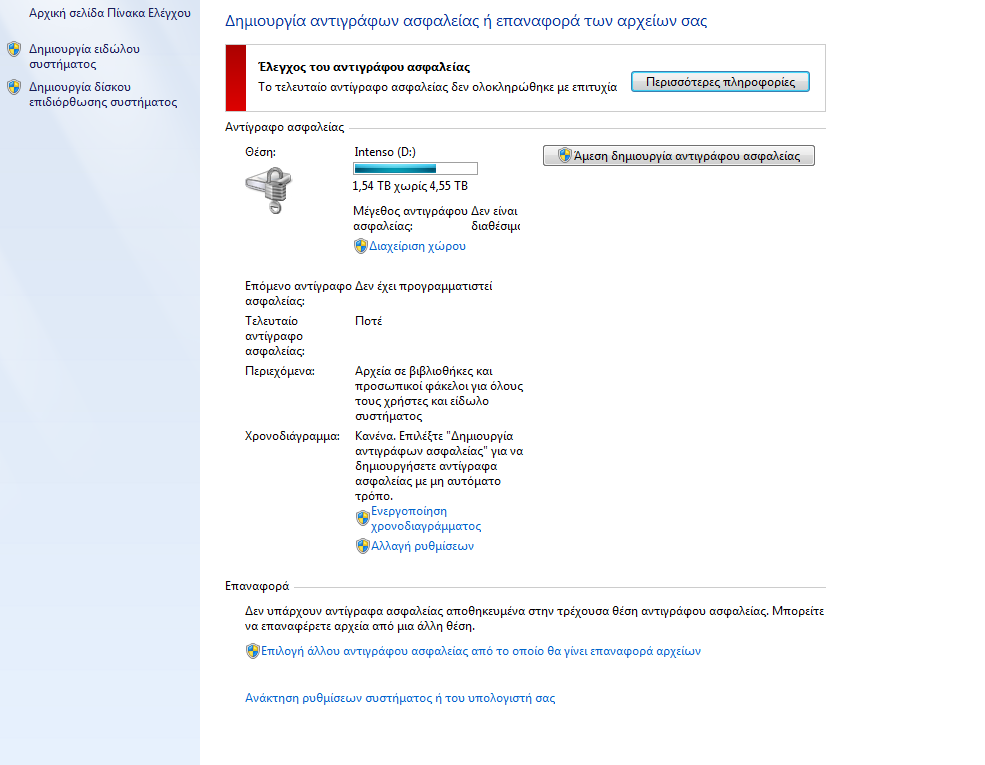Click 'Επιλογή άλλου αντιγράφου ασφαλείας' restore link
The height and width of the screenshot is (765, 985).
pyautogui.click(x=481, y=651)
